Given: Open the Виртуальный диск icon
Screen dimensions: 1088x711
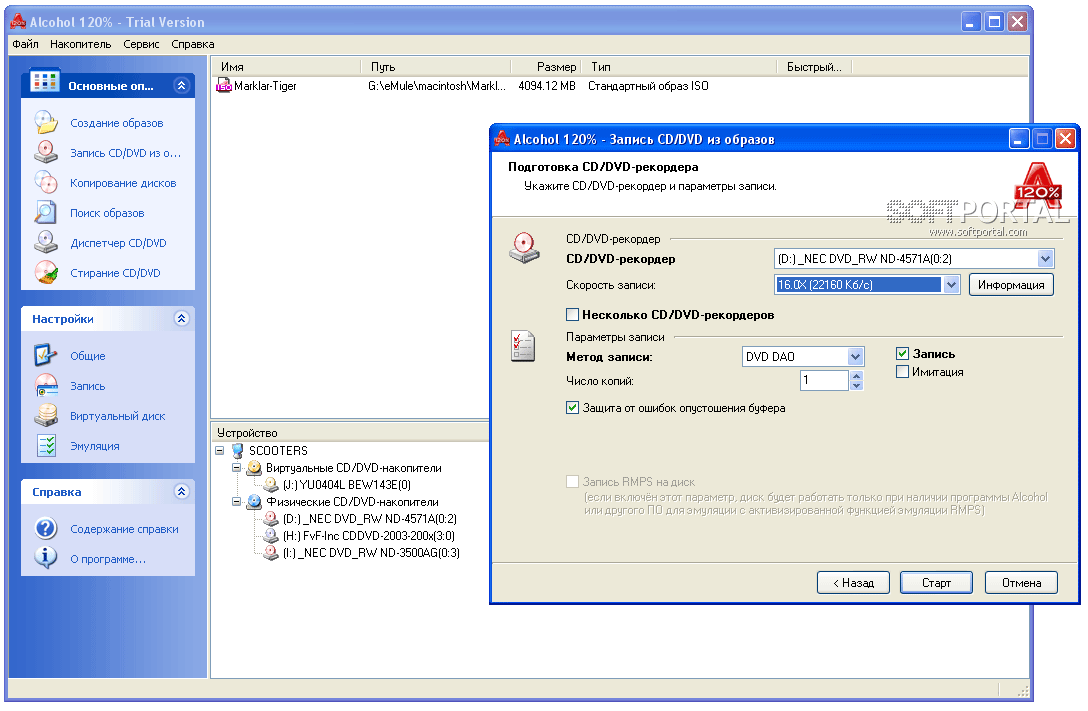Looking at the screenshot, I should coord(46,415).
